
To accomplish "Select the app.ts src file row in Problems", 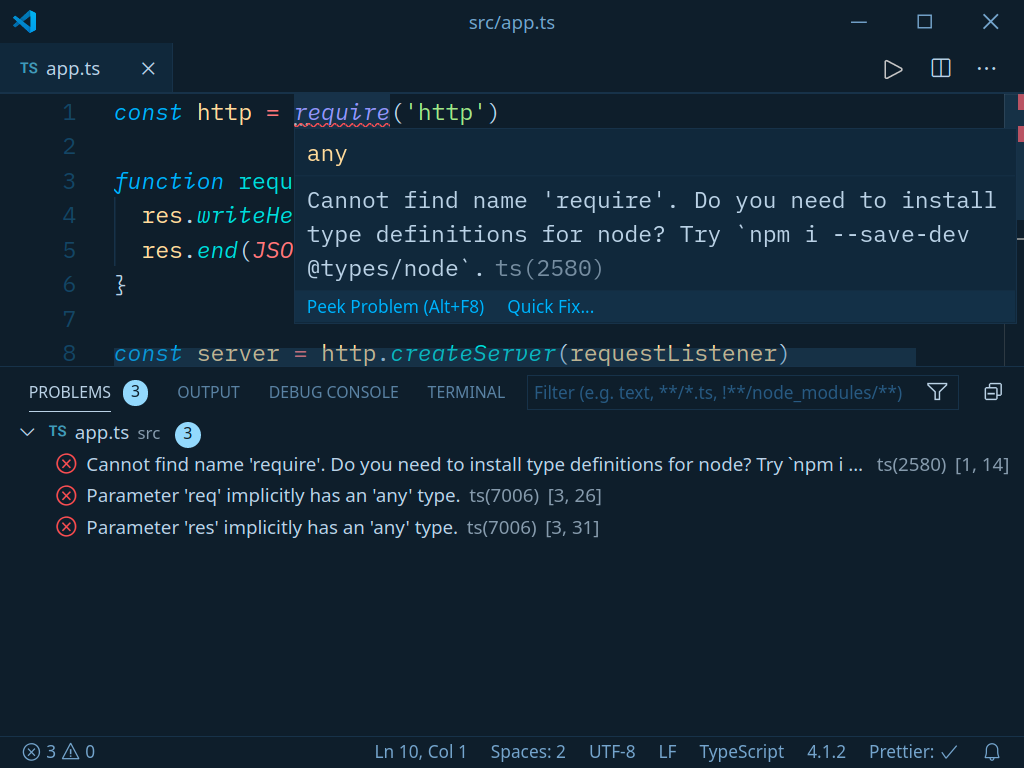I will (x=512, y=433).
